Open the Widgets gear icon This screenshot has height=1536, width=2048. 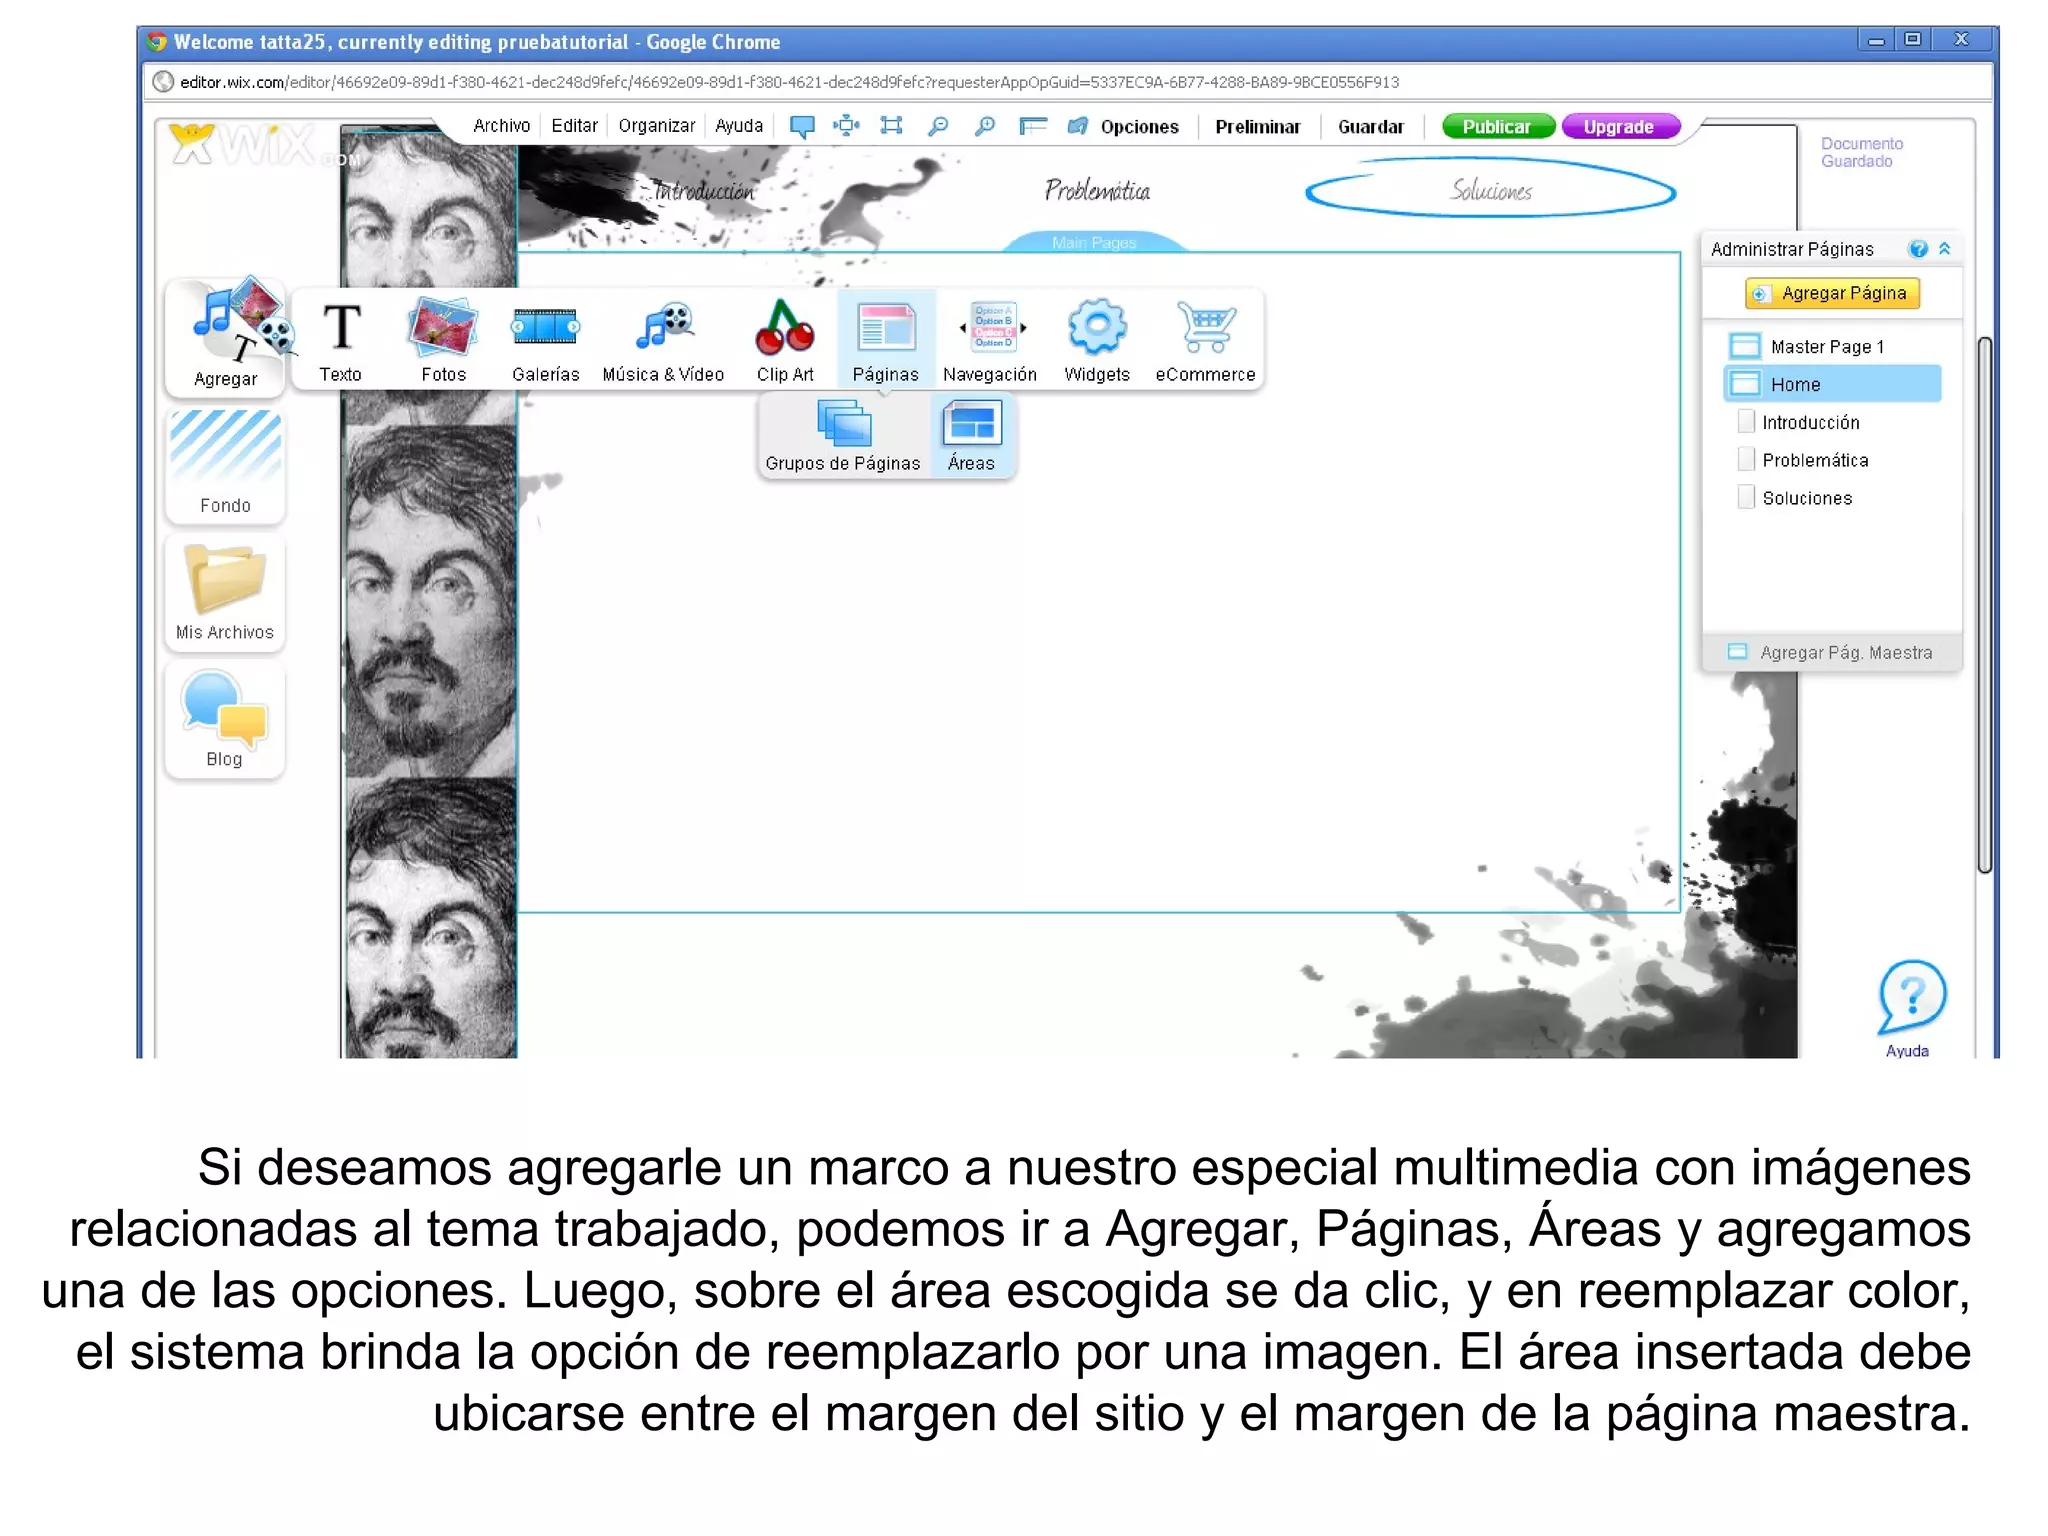pos(1097,340)
